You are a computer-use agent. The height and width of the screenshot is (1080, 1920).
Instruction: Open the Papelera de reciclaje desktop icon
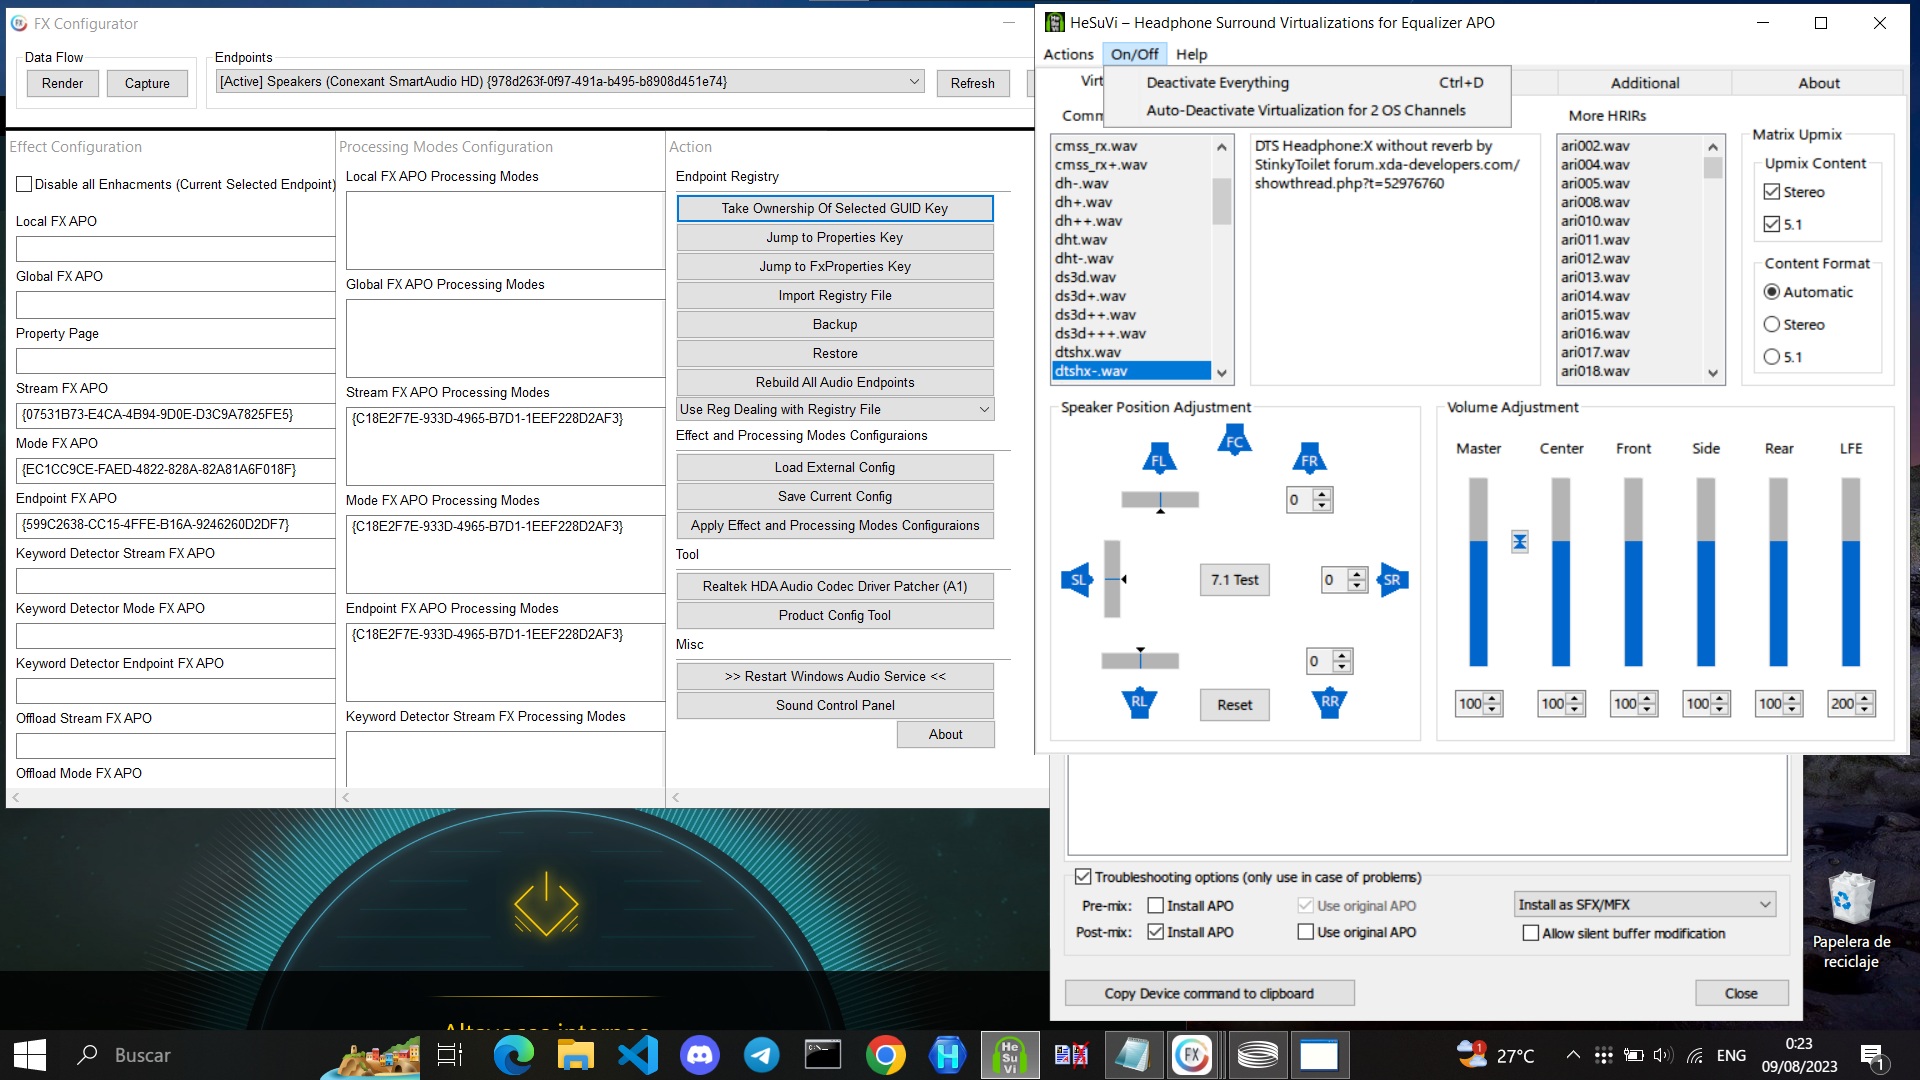click(1851, 920)
